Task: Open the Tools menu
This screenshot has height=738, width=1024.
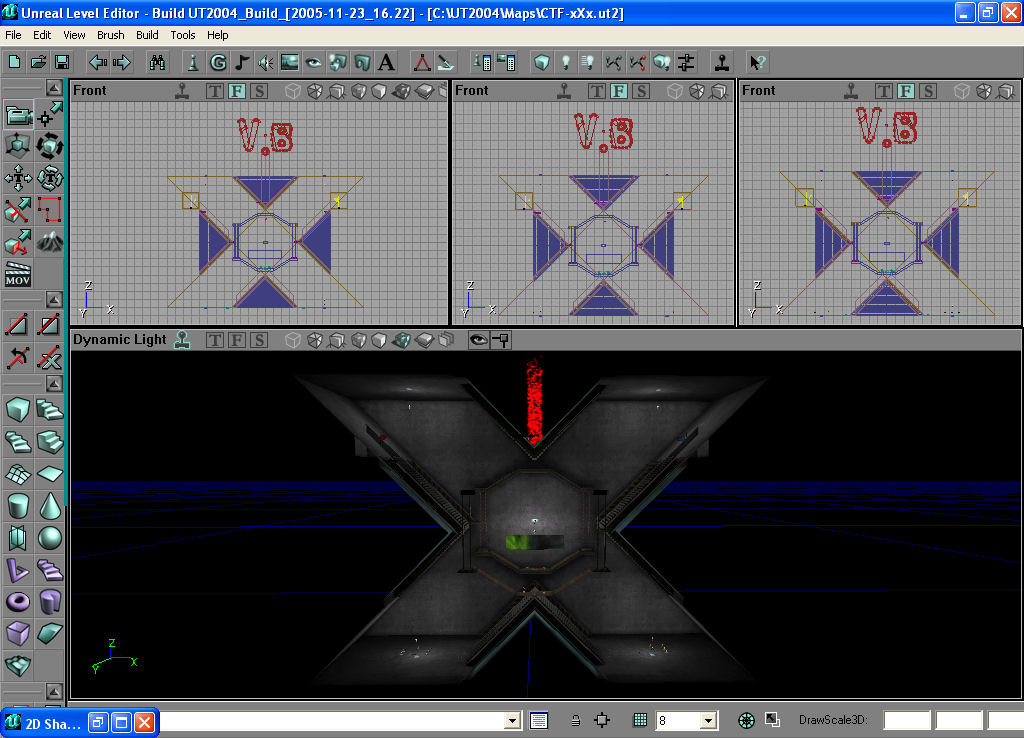Action: (182, 35)
